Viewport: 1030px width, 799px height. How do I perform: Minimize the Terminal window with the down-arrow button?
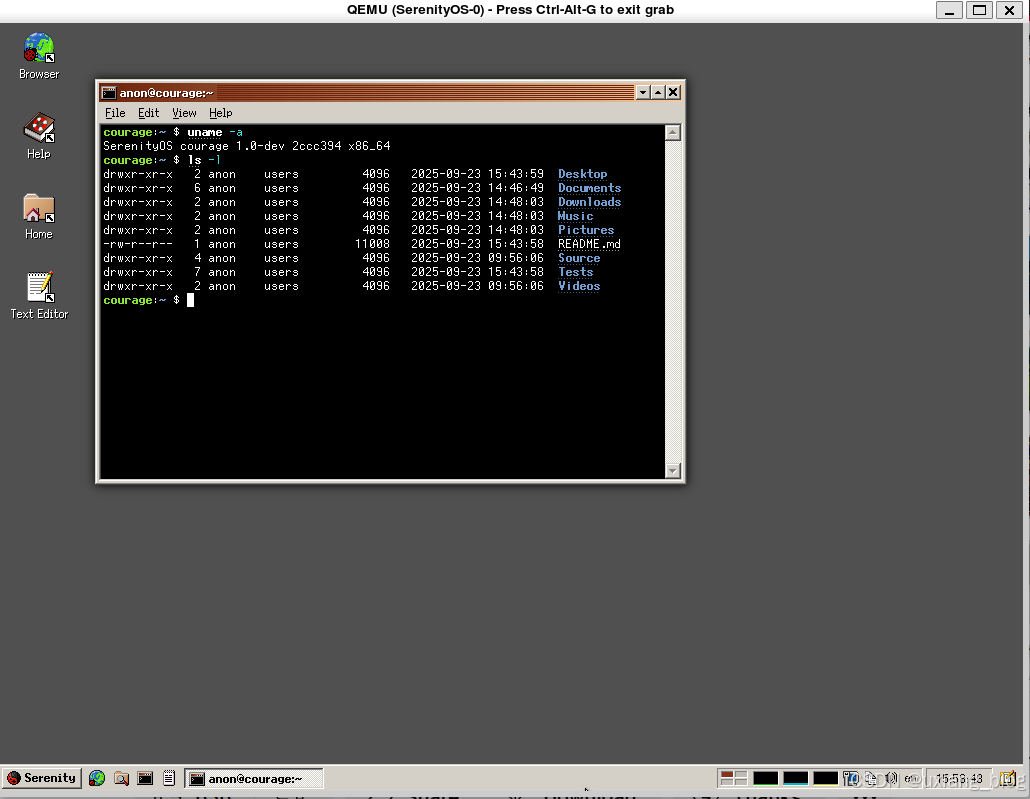tap(643, 93)
